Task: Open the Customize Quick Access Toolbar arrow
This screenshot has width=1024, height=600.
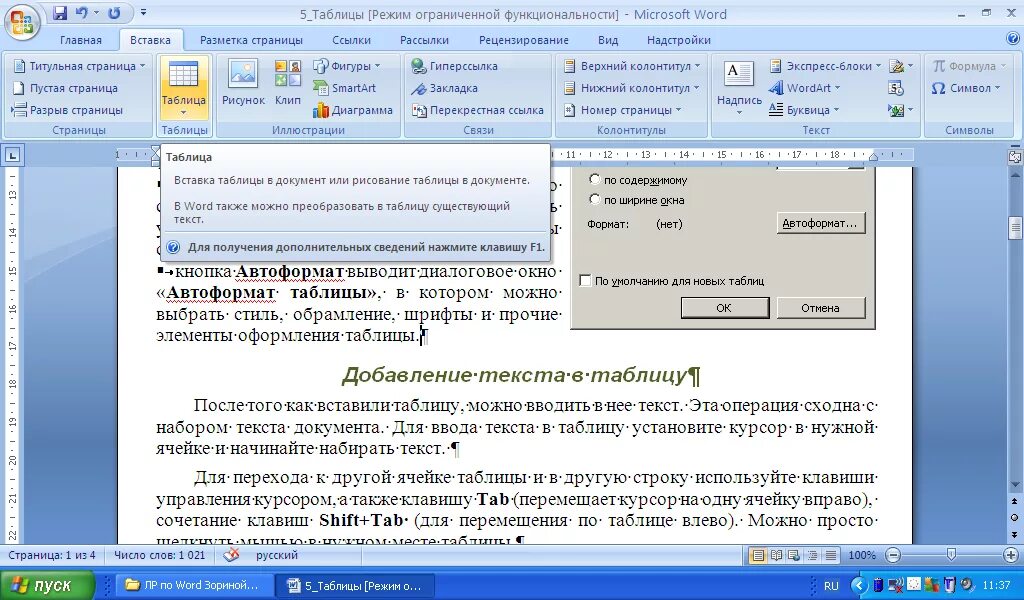Action: coord(143,13)
